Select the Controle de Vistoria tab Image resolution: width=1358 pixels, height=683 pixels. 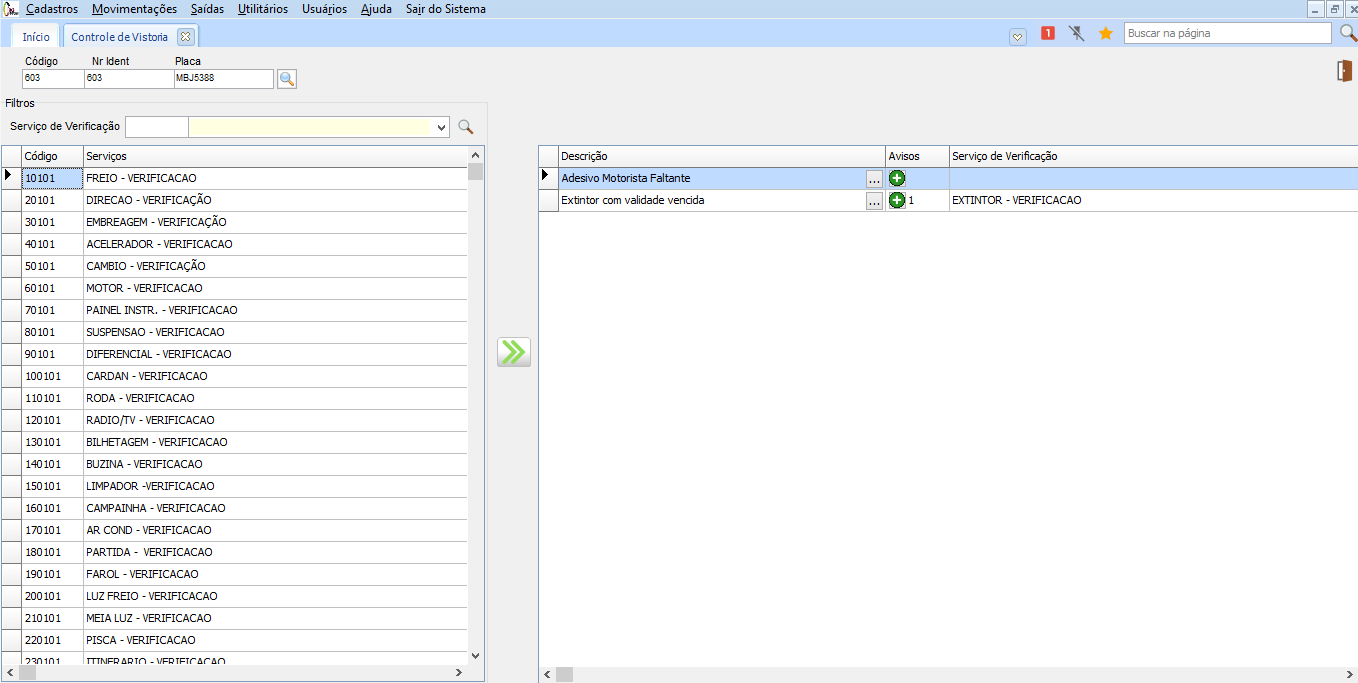click(x=120, y=36)
